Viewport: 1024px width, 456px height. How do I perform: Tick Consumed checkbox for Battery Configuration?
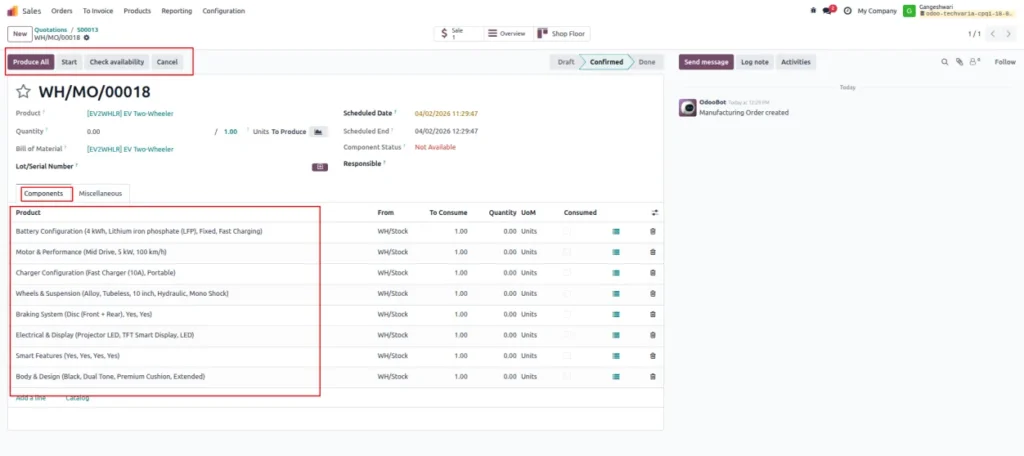567,231
